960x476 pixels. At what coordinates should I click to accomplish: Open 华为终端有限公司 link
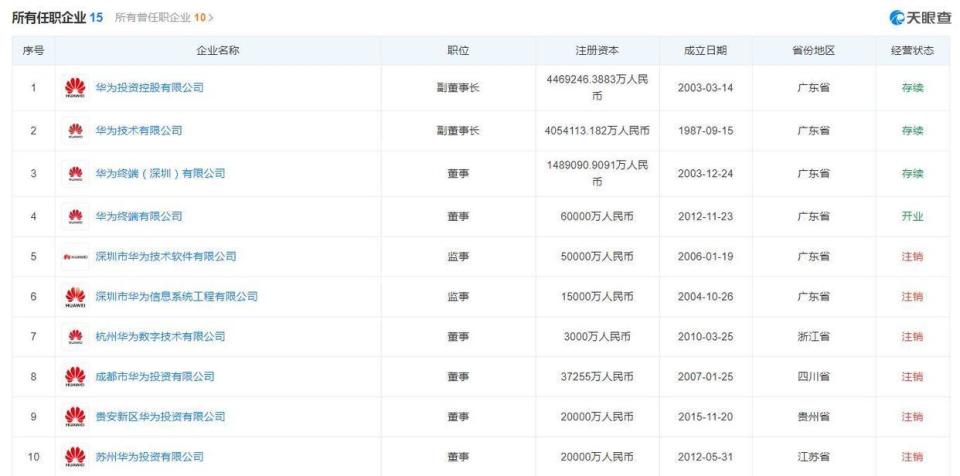click(x=139, y=216)
